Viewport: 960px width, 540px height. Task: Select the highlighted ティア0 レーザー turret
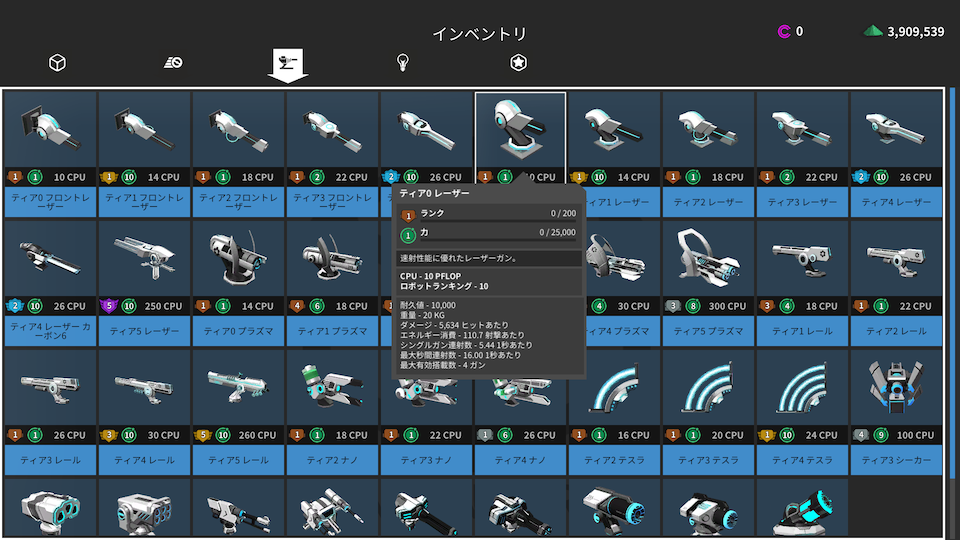520,130
